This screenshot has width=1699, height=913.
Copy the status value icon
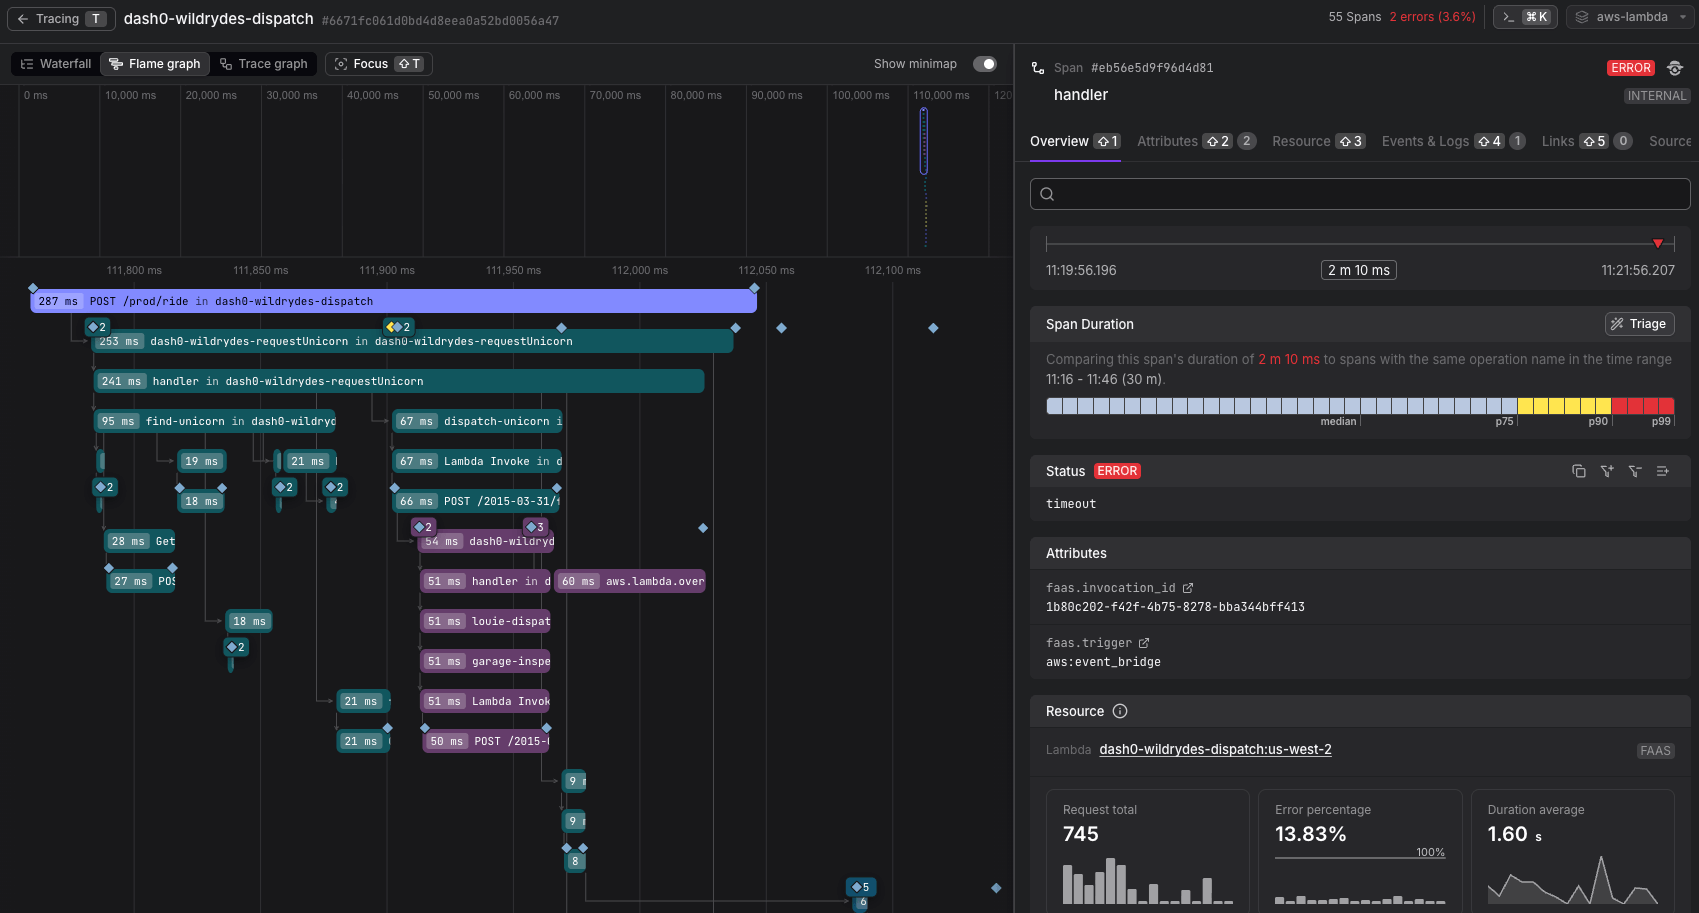pyautogui.click(x=1579, y=471)
